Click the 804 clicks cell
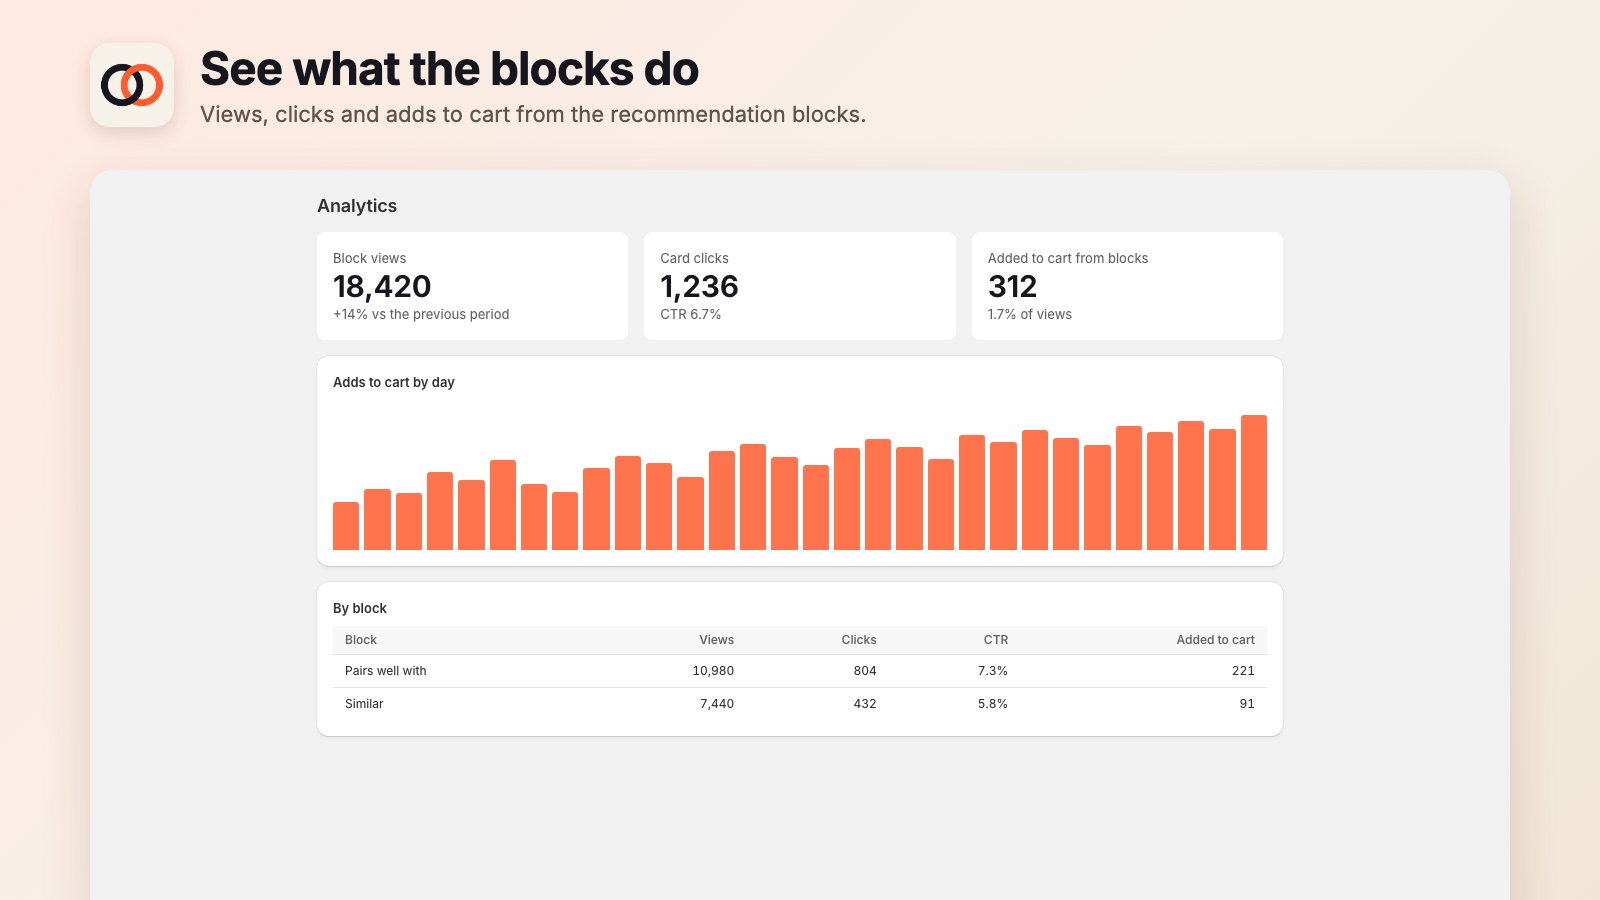 (865, 671)
